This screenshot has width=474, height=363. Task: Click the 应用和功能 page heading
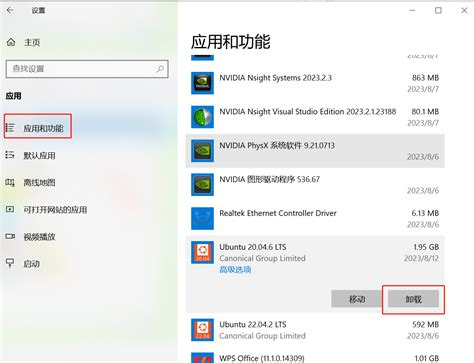(x=230, y=42)
